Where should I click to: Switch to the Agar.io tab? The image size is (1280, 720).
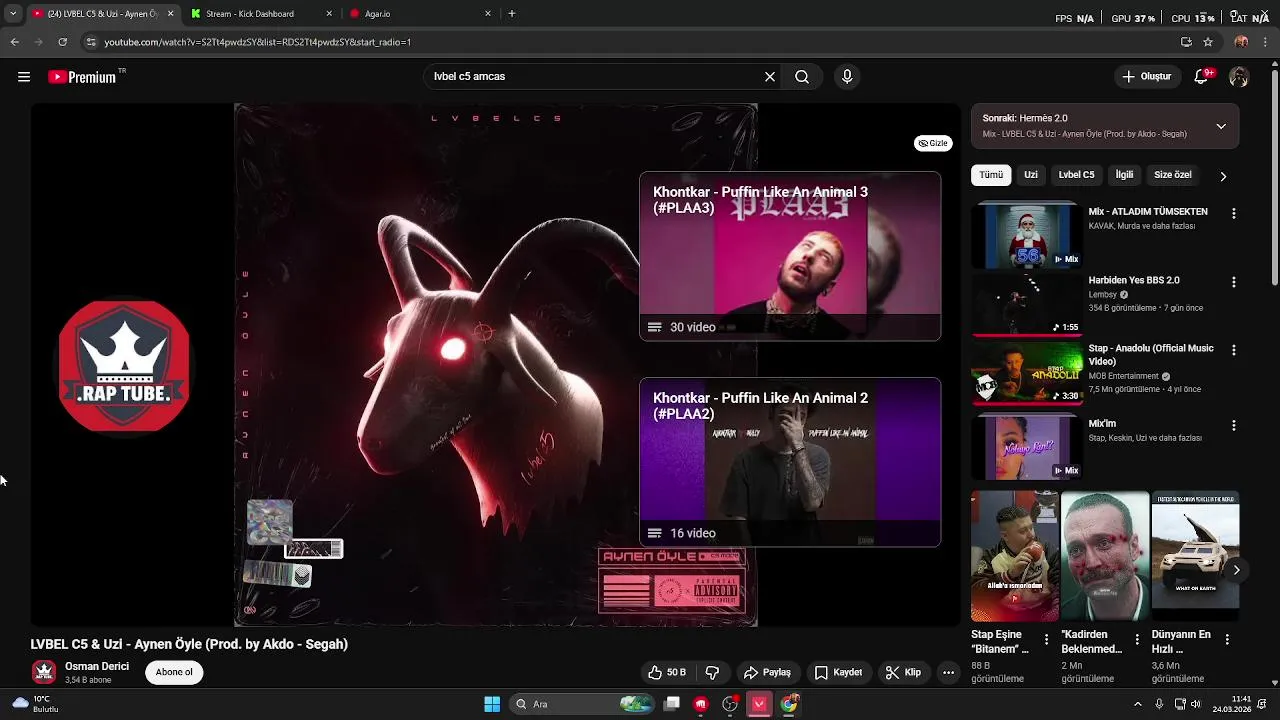pyautogui.click(x=420, y=14)
